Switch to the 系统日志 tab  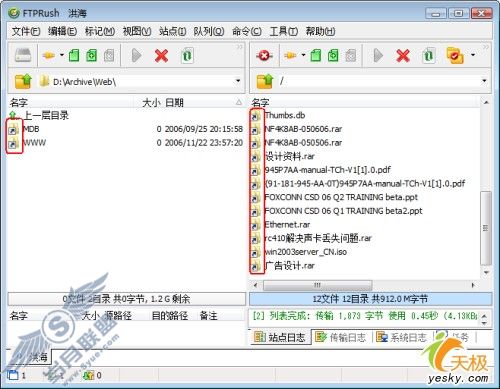(x=401, y=337)
